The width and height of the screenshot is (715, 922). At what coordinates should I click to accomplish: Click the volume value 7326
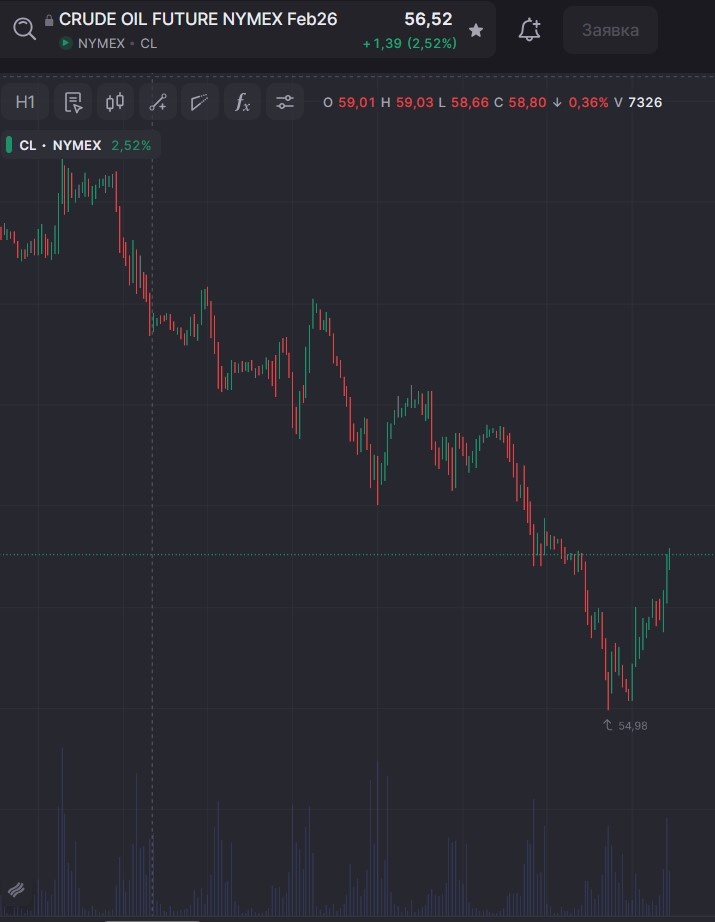(x=645, y=102)
